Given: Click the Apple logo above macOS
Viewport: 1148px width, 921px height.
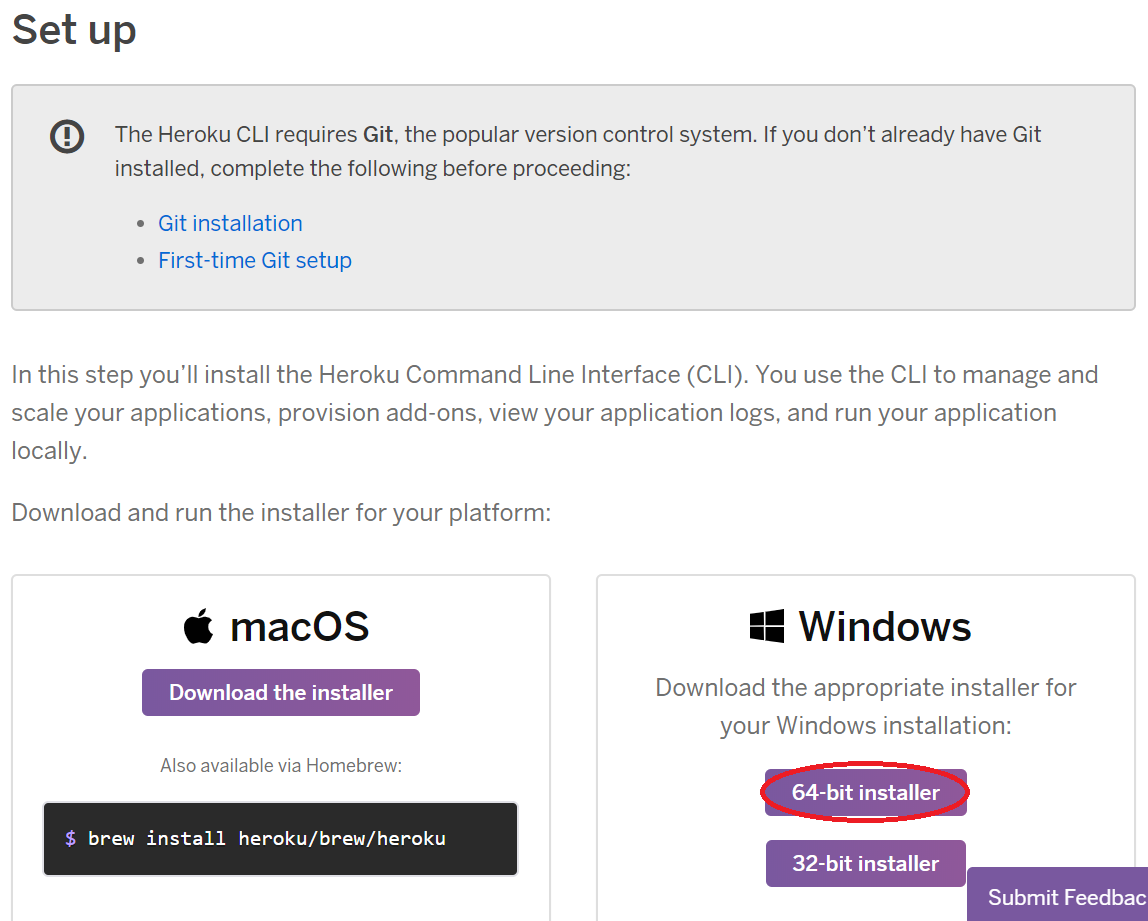Looking at the screenshot, I should 201,625.
